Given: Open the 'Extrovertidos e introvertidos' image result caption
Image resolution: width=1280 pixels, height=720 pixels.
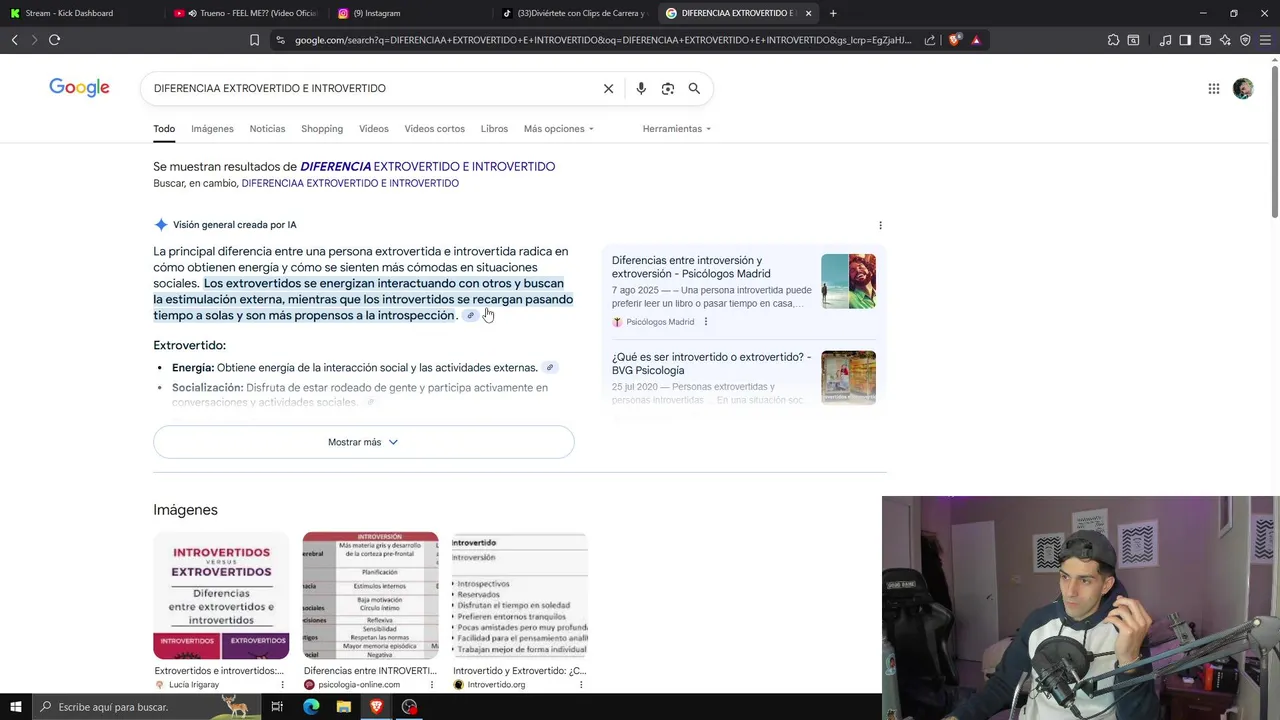Looking at the screenshot, I should tap(219, 671).
